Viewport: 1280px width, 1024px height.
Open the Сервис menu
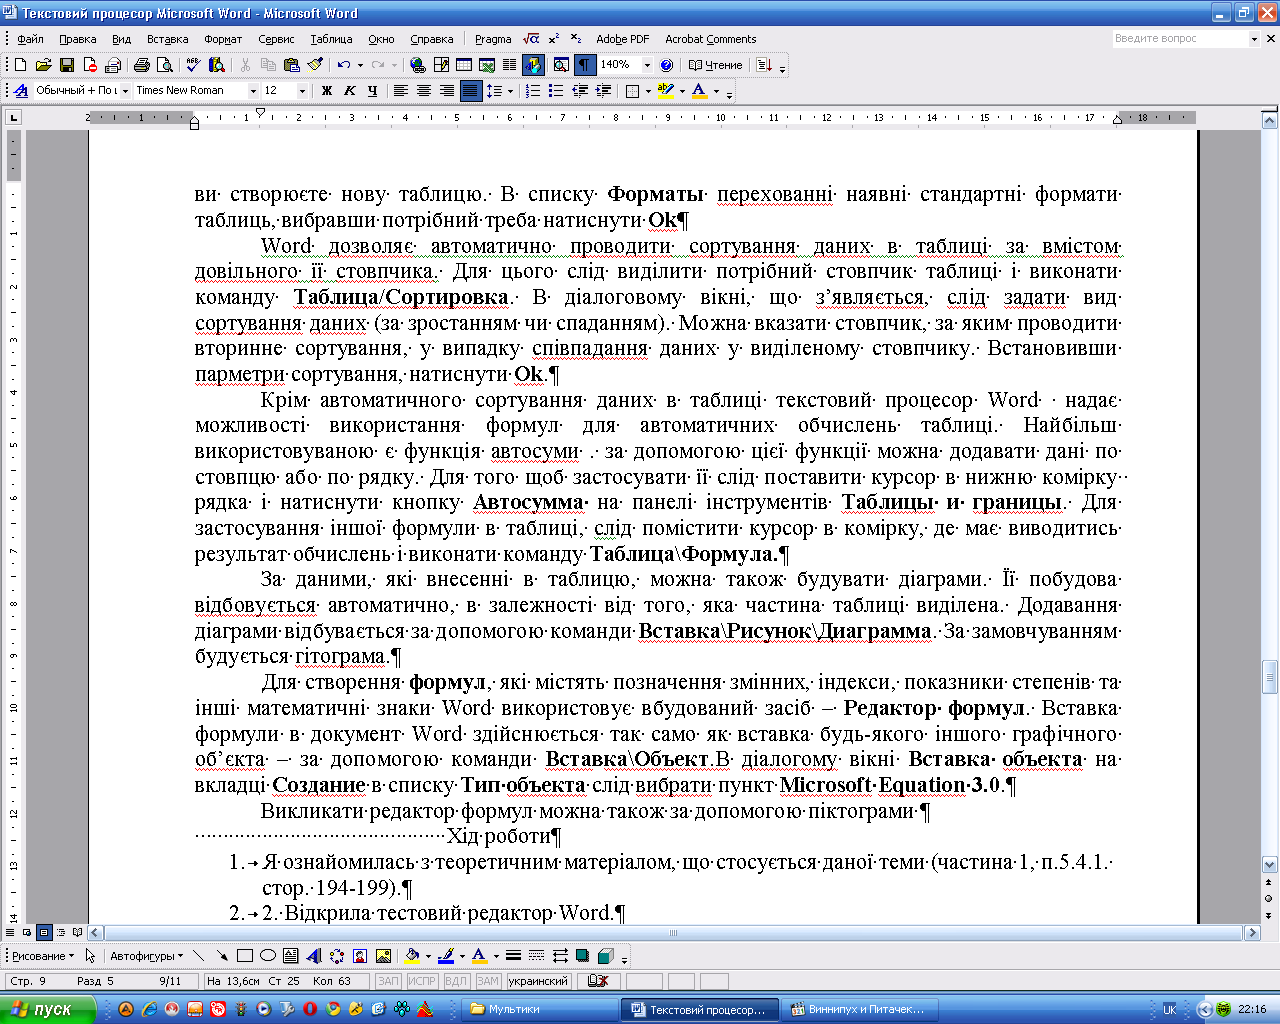(x=276, y=39)
